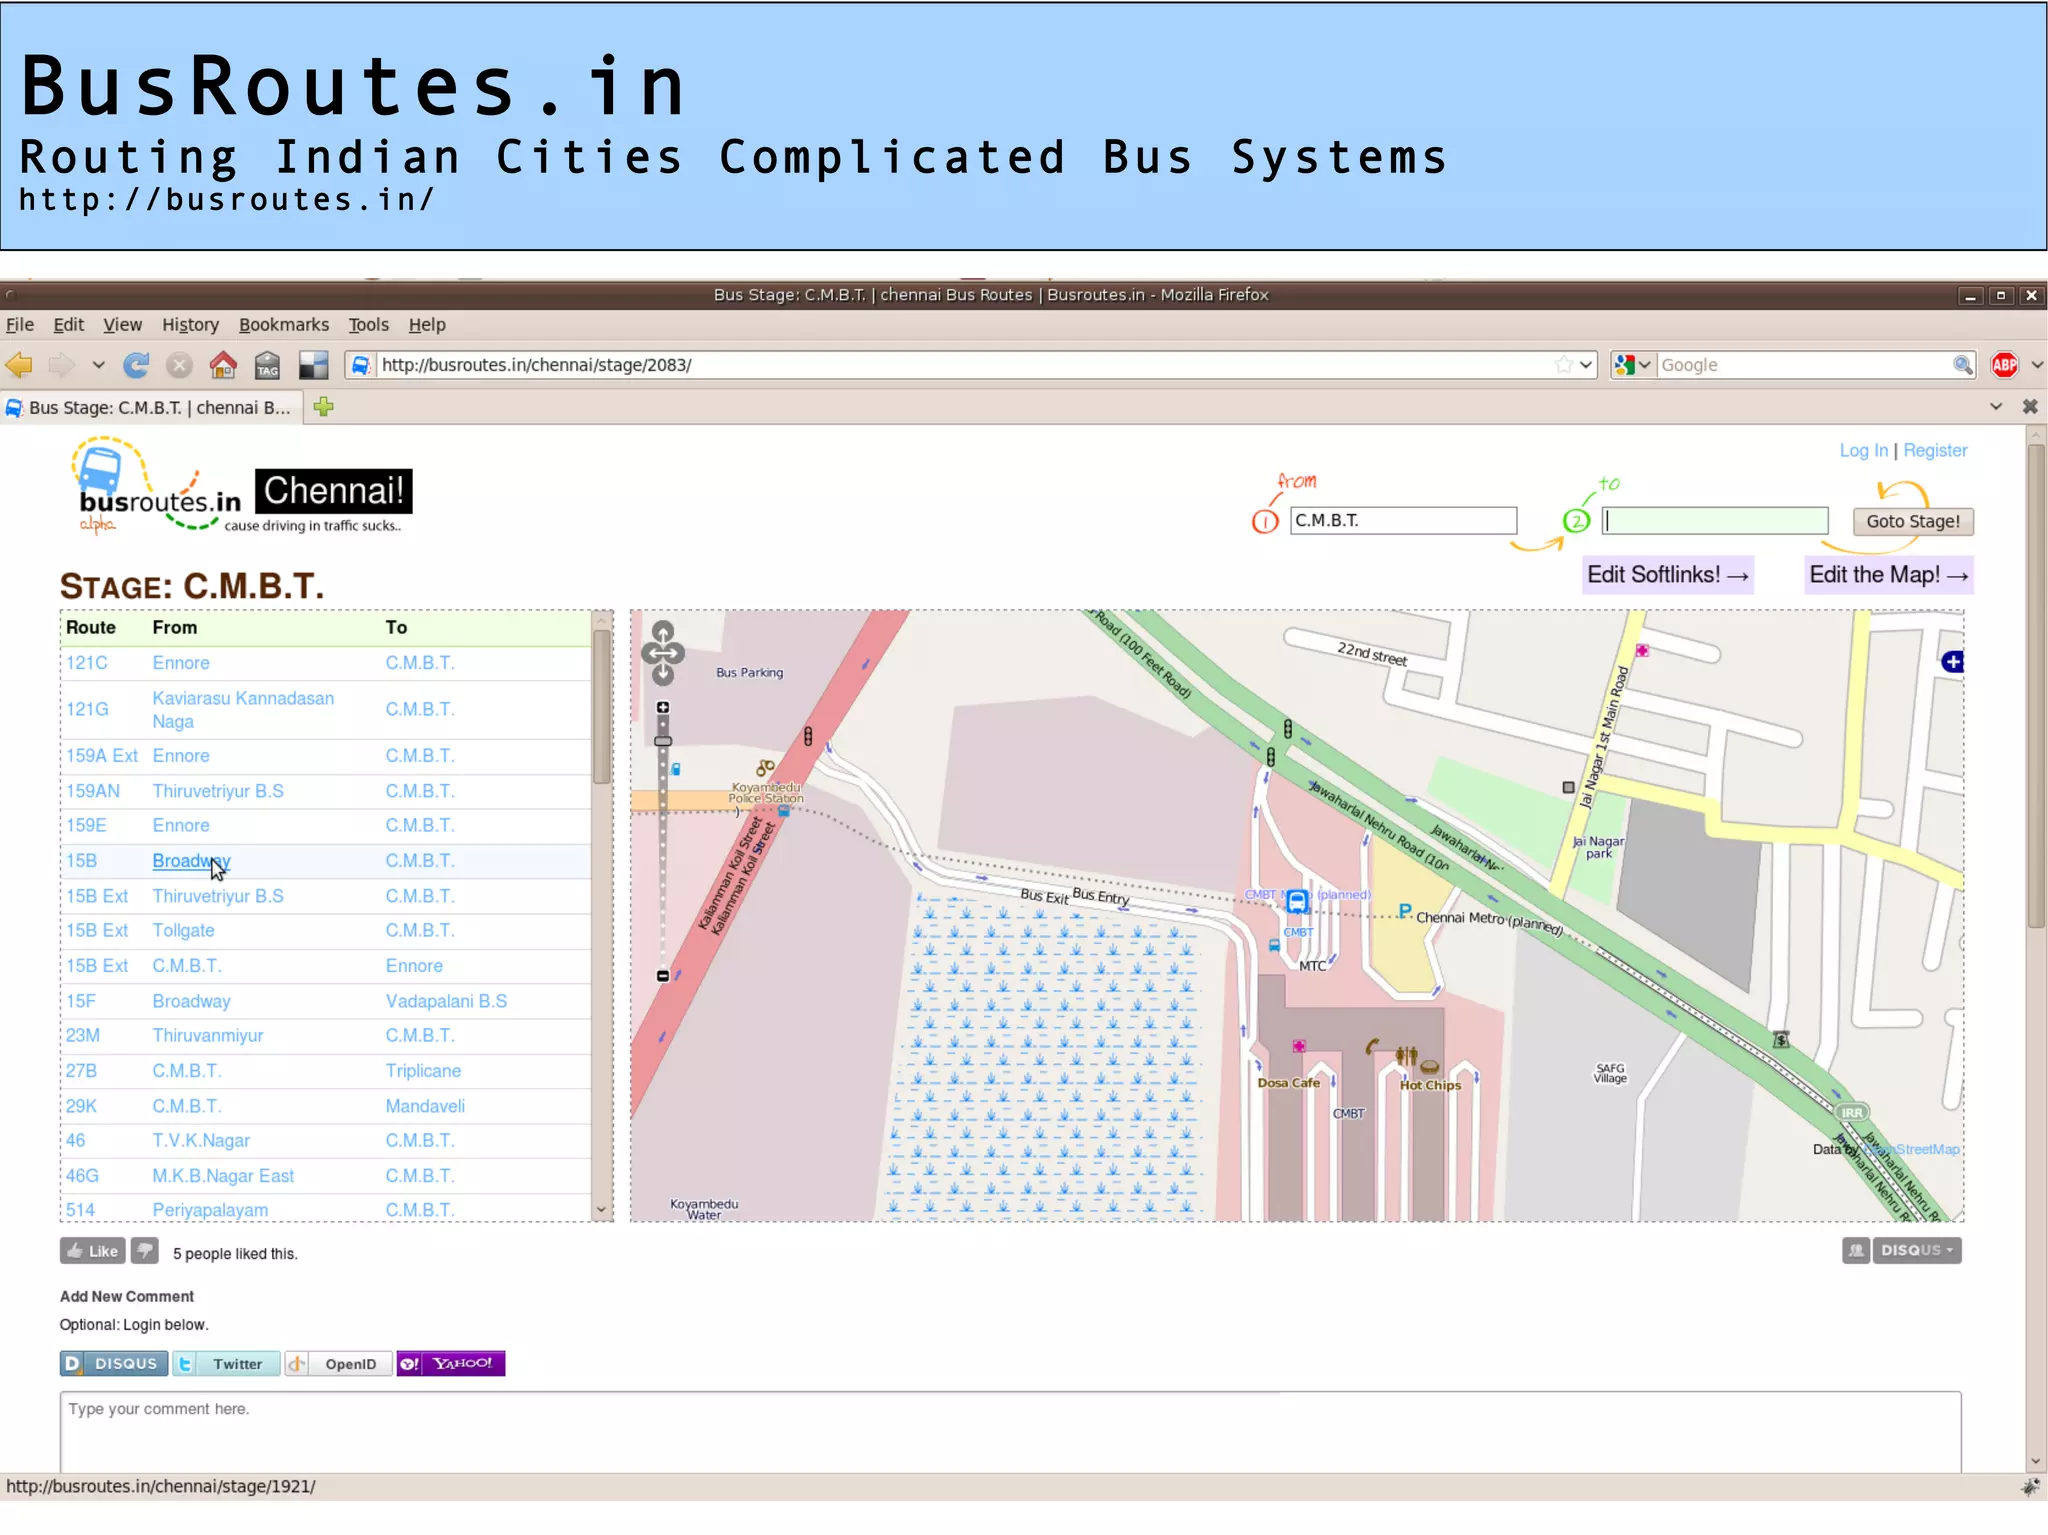Click Vadapalani B.S destination link
2048x1535 pixels.
[x=446, y=1001]
